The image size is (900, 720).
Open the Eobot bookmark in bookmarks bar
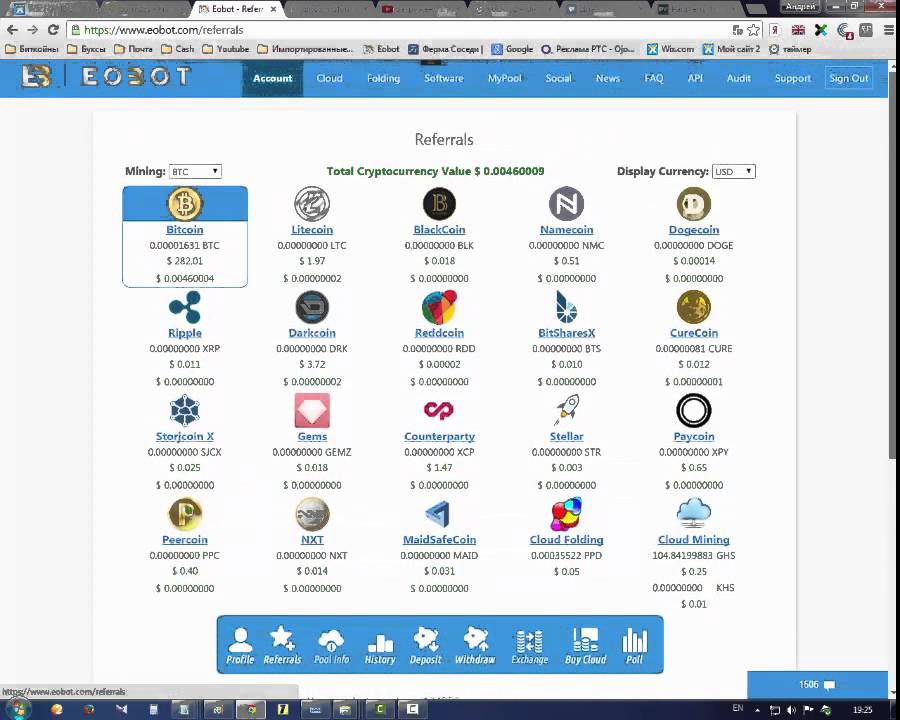[382, 49]
